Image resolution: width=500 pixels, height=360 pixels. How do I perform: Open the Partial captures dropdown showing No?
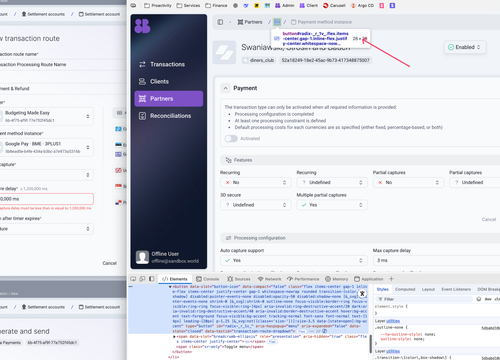coord(408,182)
